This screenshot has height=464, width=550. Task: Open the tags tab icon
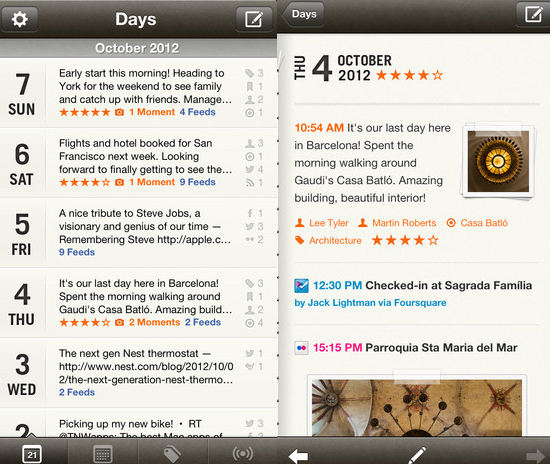[173, 454]
